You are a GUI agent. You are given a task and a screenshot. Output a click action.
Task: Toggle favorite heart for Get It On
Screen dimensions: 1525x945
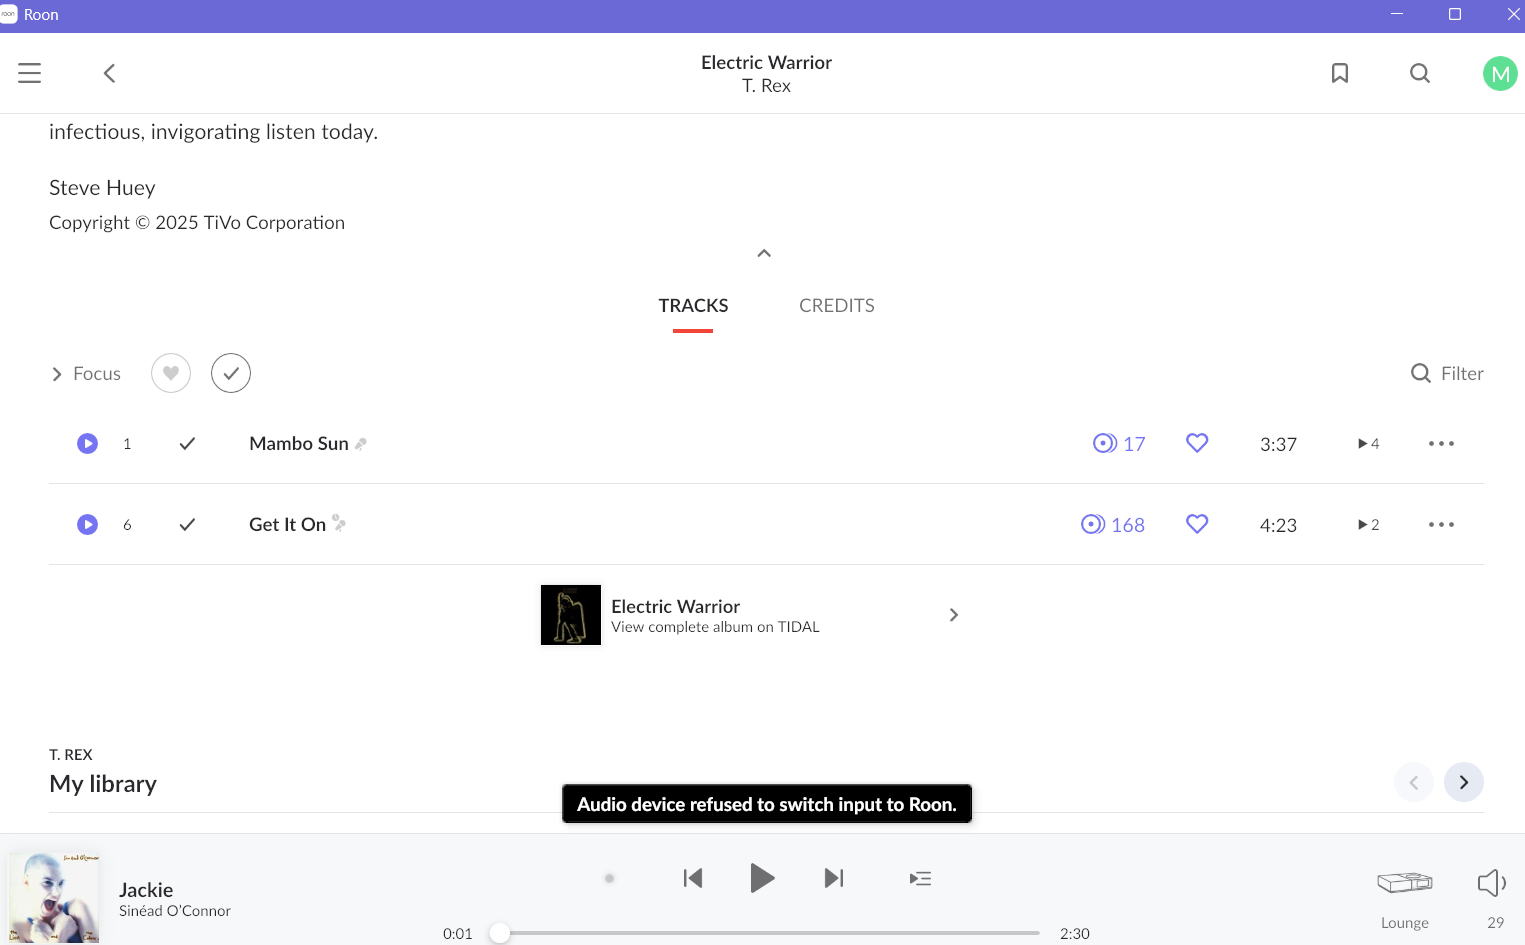point(1197,524)
